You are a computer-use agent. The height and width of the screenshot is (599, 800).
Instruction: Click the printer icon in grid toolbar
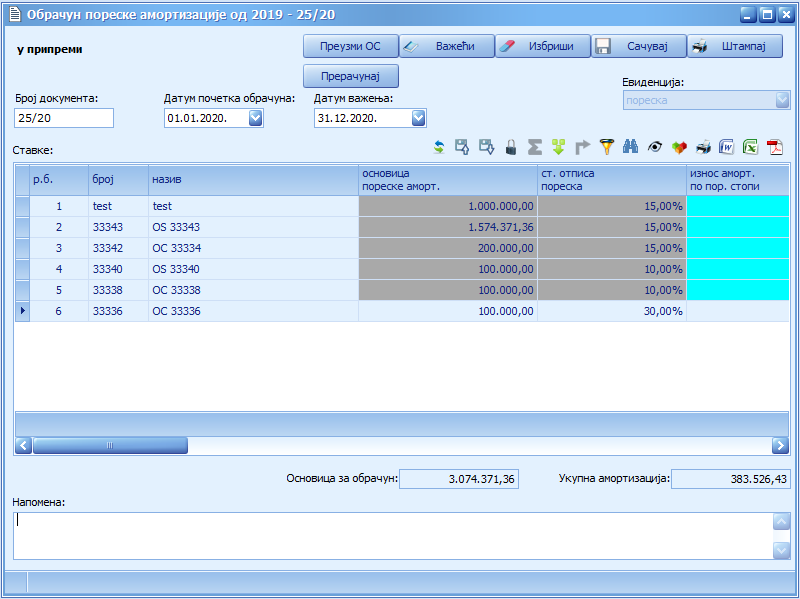click(703, 147)
